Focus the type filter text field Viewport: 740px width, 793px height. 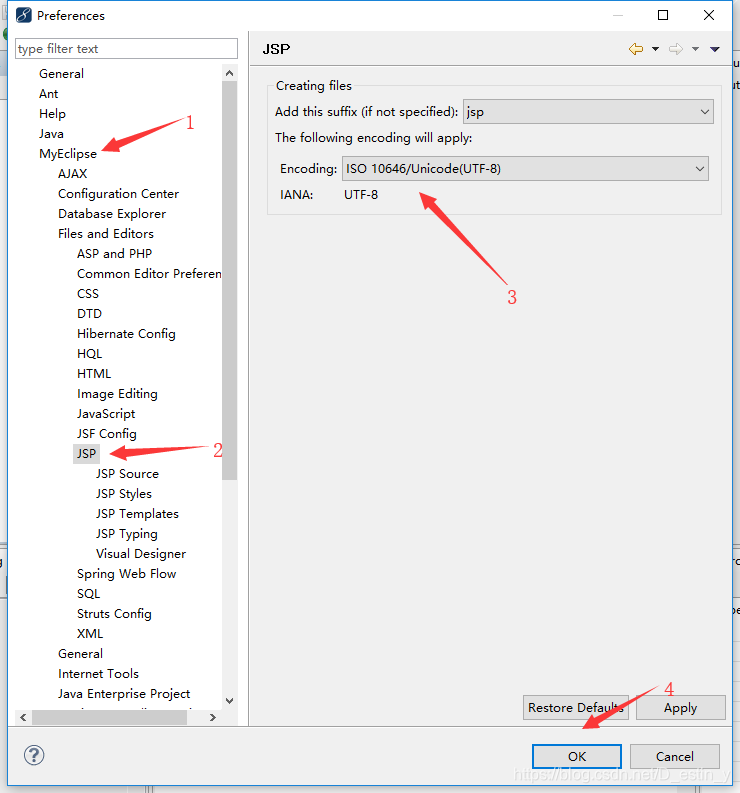(126, 49)
